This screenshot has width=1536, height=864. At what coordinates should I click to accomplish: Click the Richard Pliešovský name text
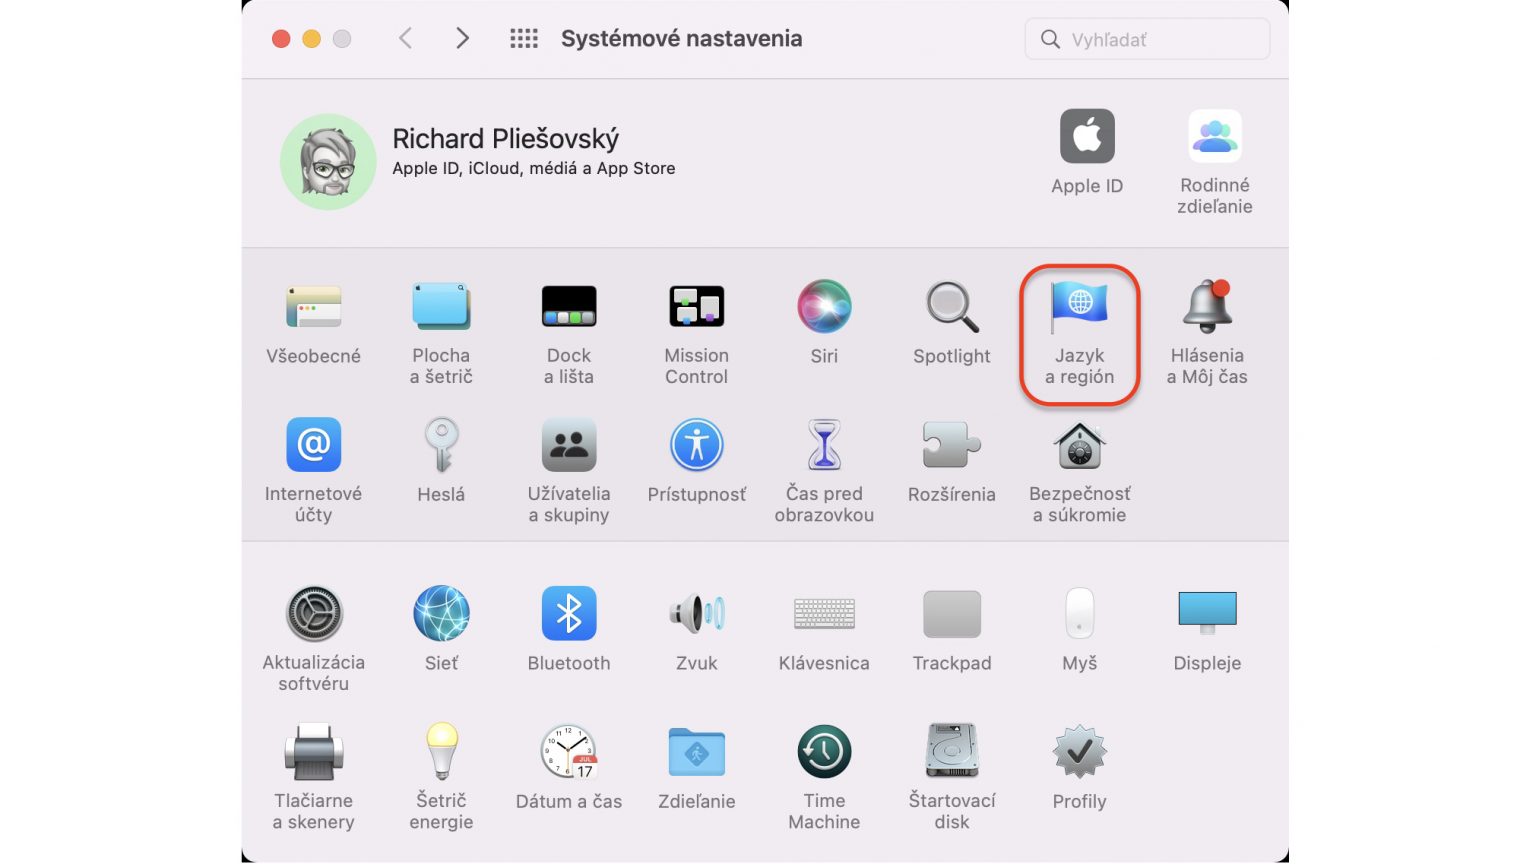pos(505,138)
